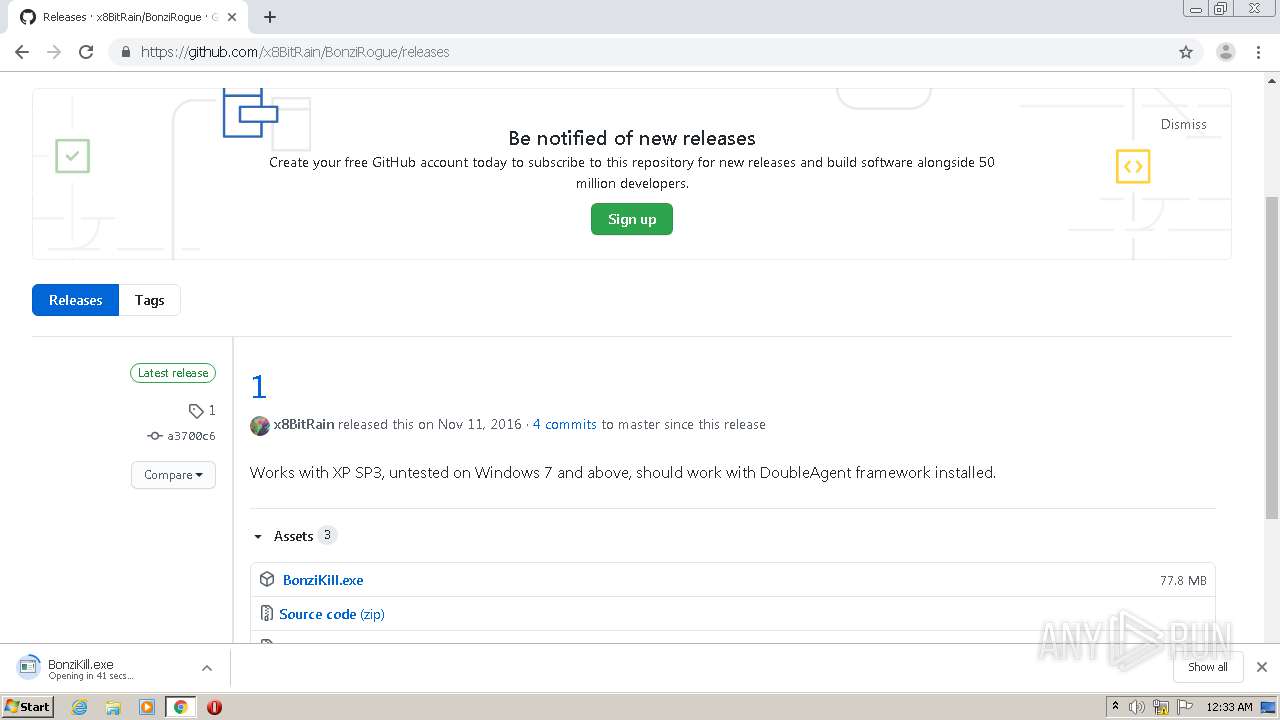
Task: Open the tag 1 link
Action: pyautogui.click(x=202, y=410)
